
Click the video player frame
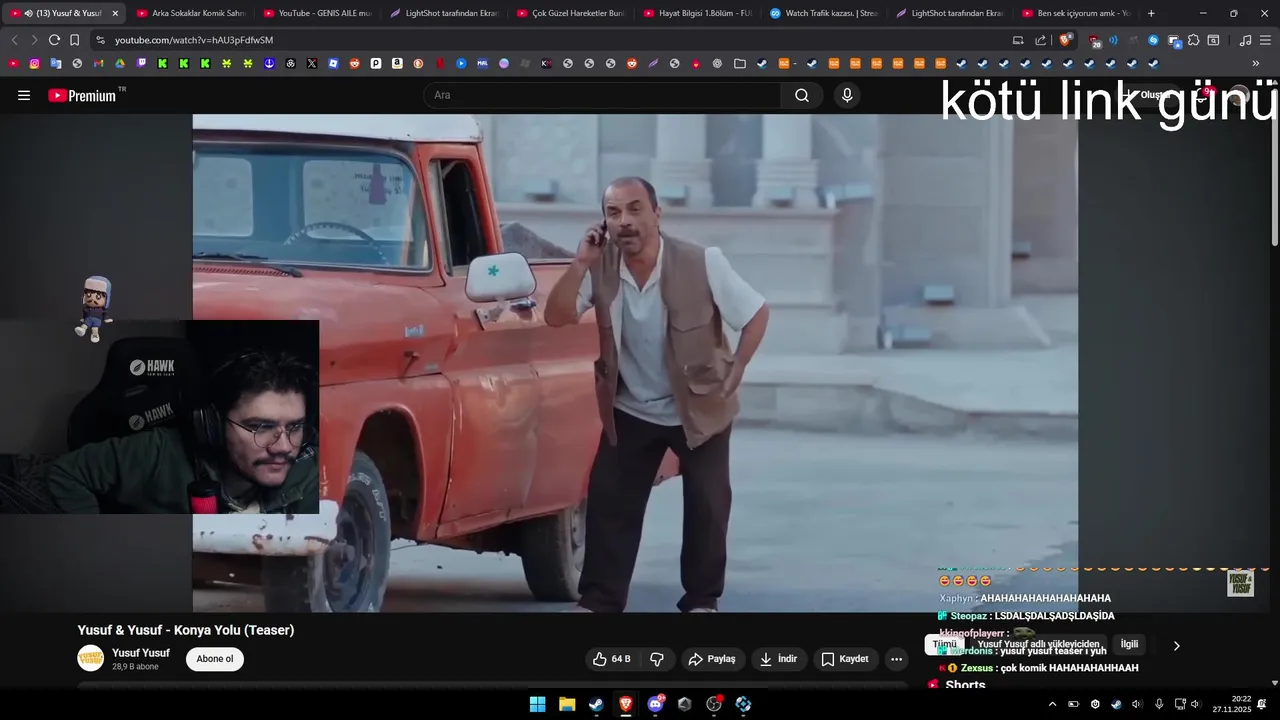[x=635, y=363]
